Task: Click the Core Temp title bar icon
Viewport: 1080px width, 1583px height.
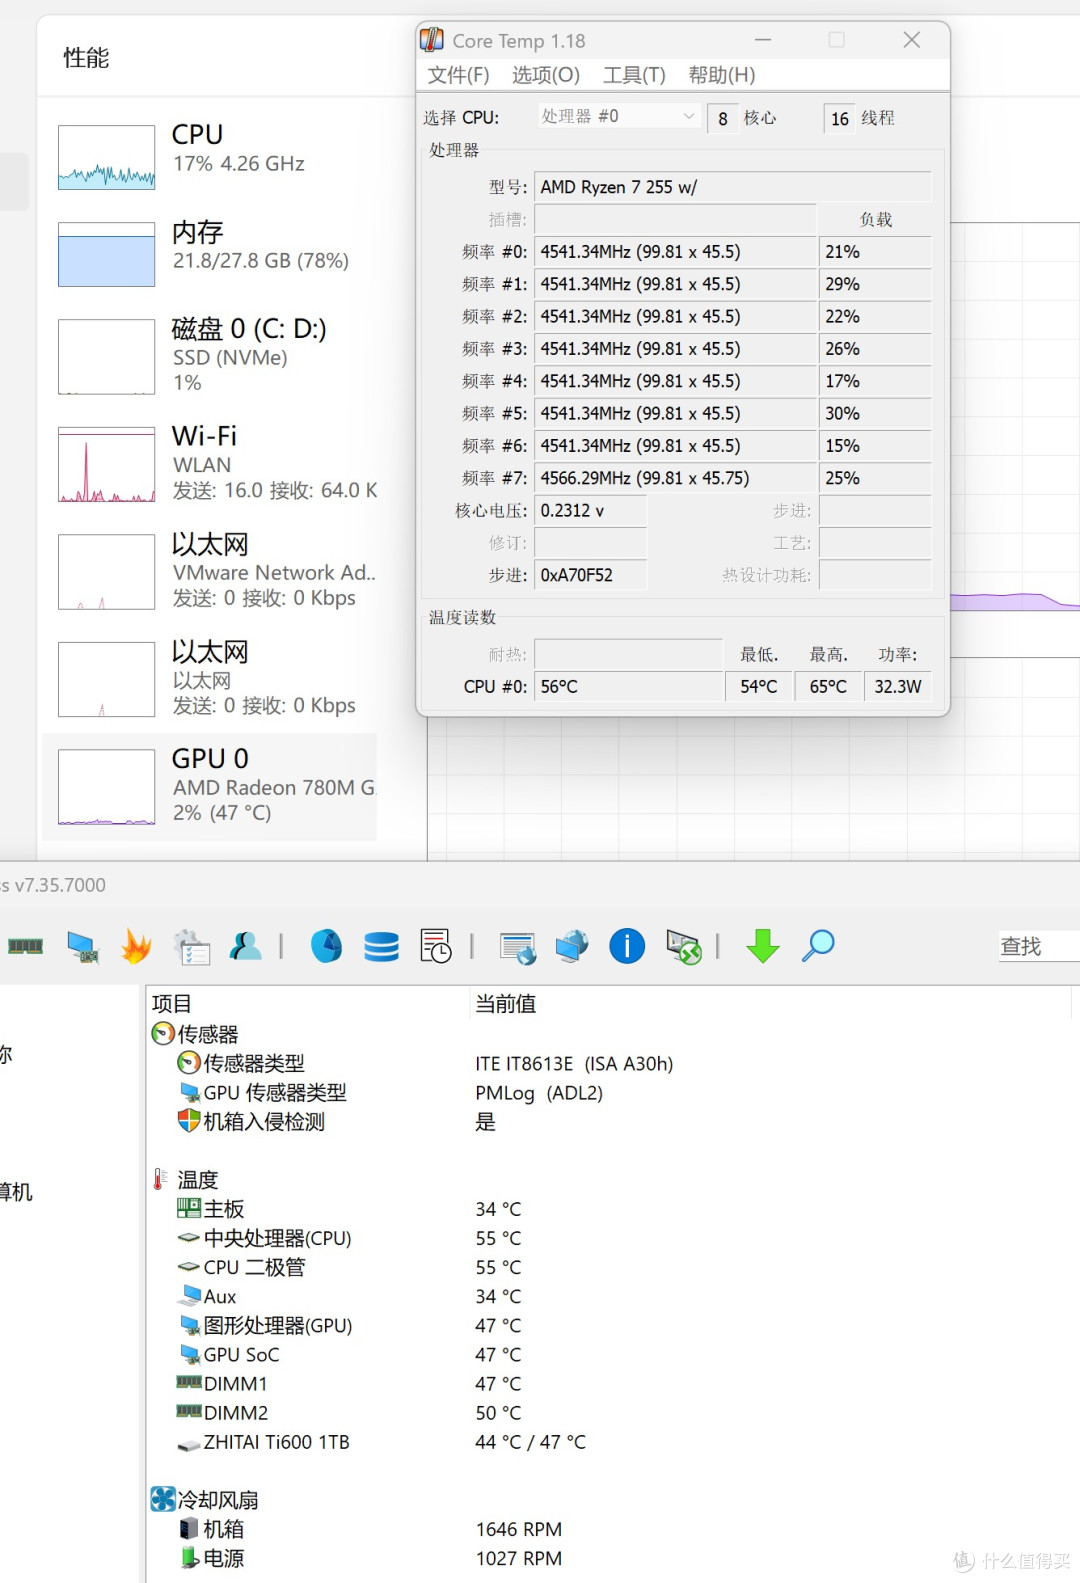Action: [x=432, y=40]
